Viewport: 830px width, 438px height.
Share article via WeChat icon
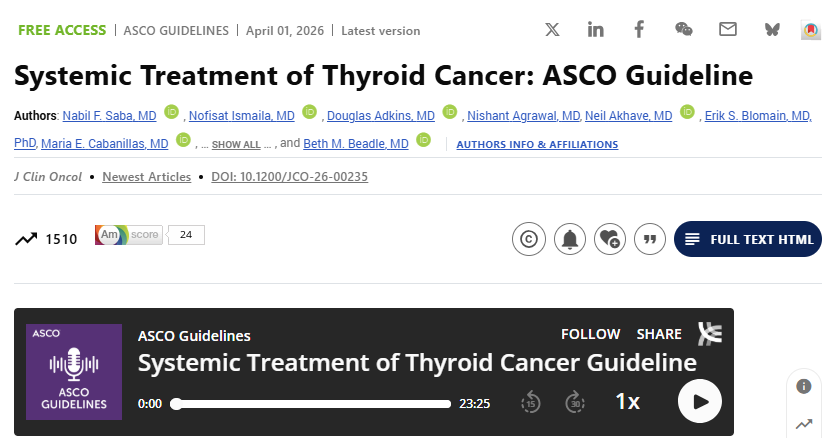coord(684,29)
